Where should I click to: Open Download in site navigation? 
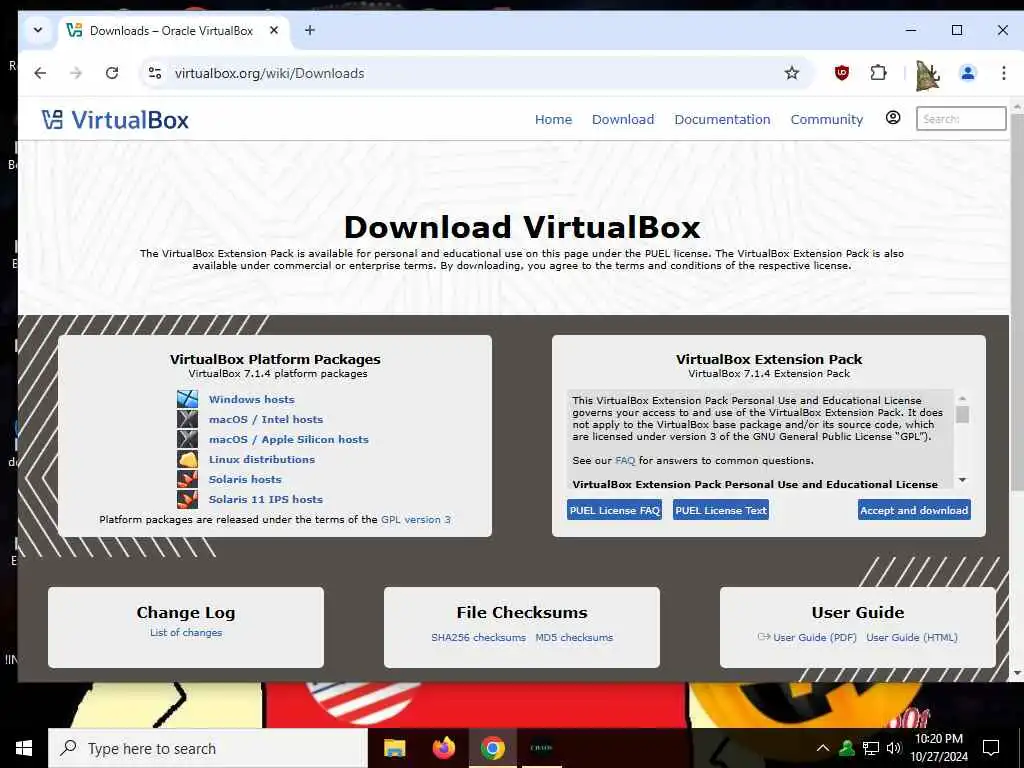coord(623,120)
